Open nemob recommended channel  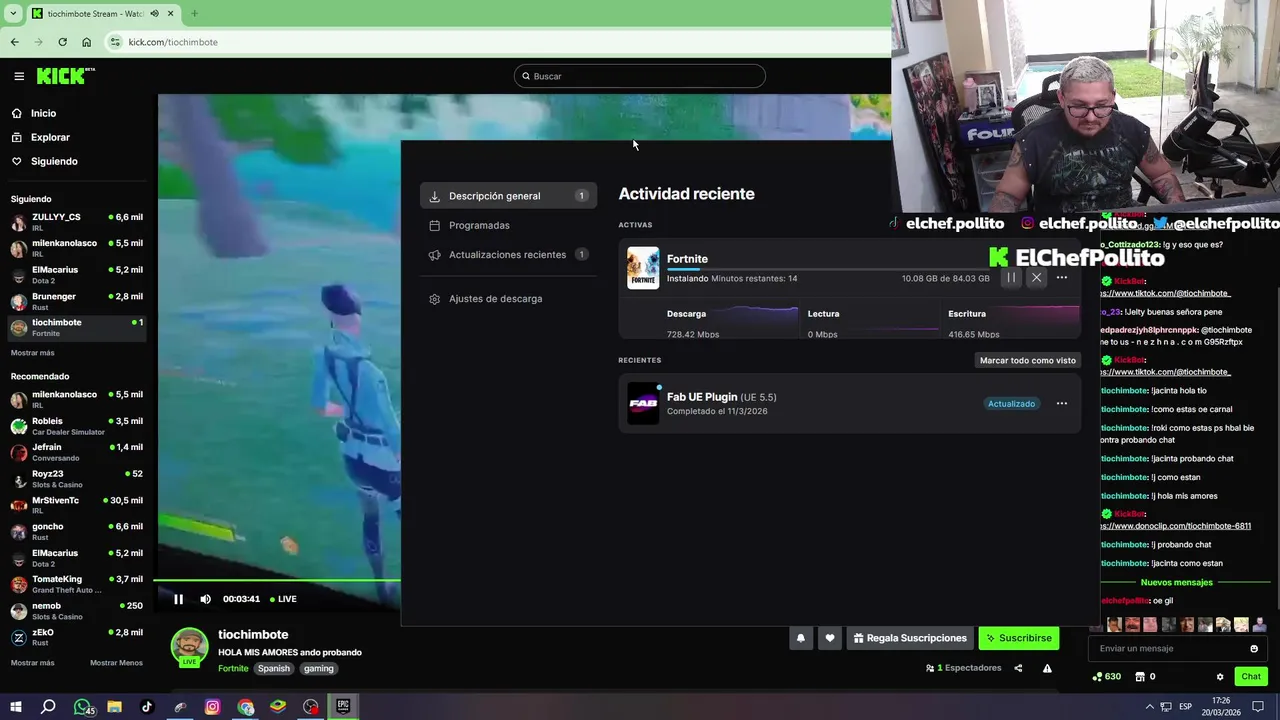point(78,610)
